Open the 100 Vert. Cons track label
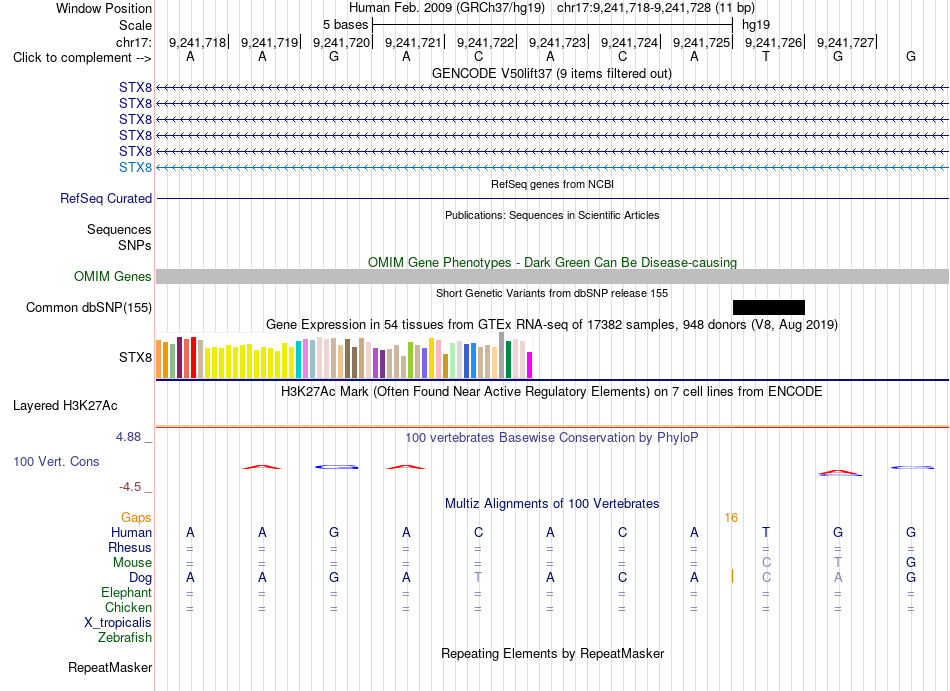 pos(56,461)
